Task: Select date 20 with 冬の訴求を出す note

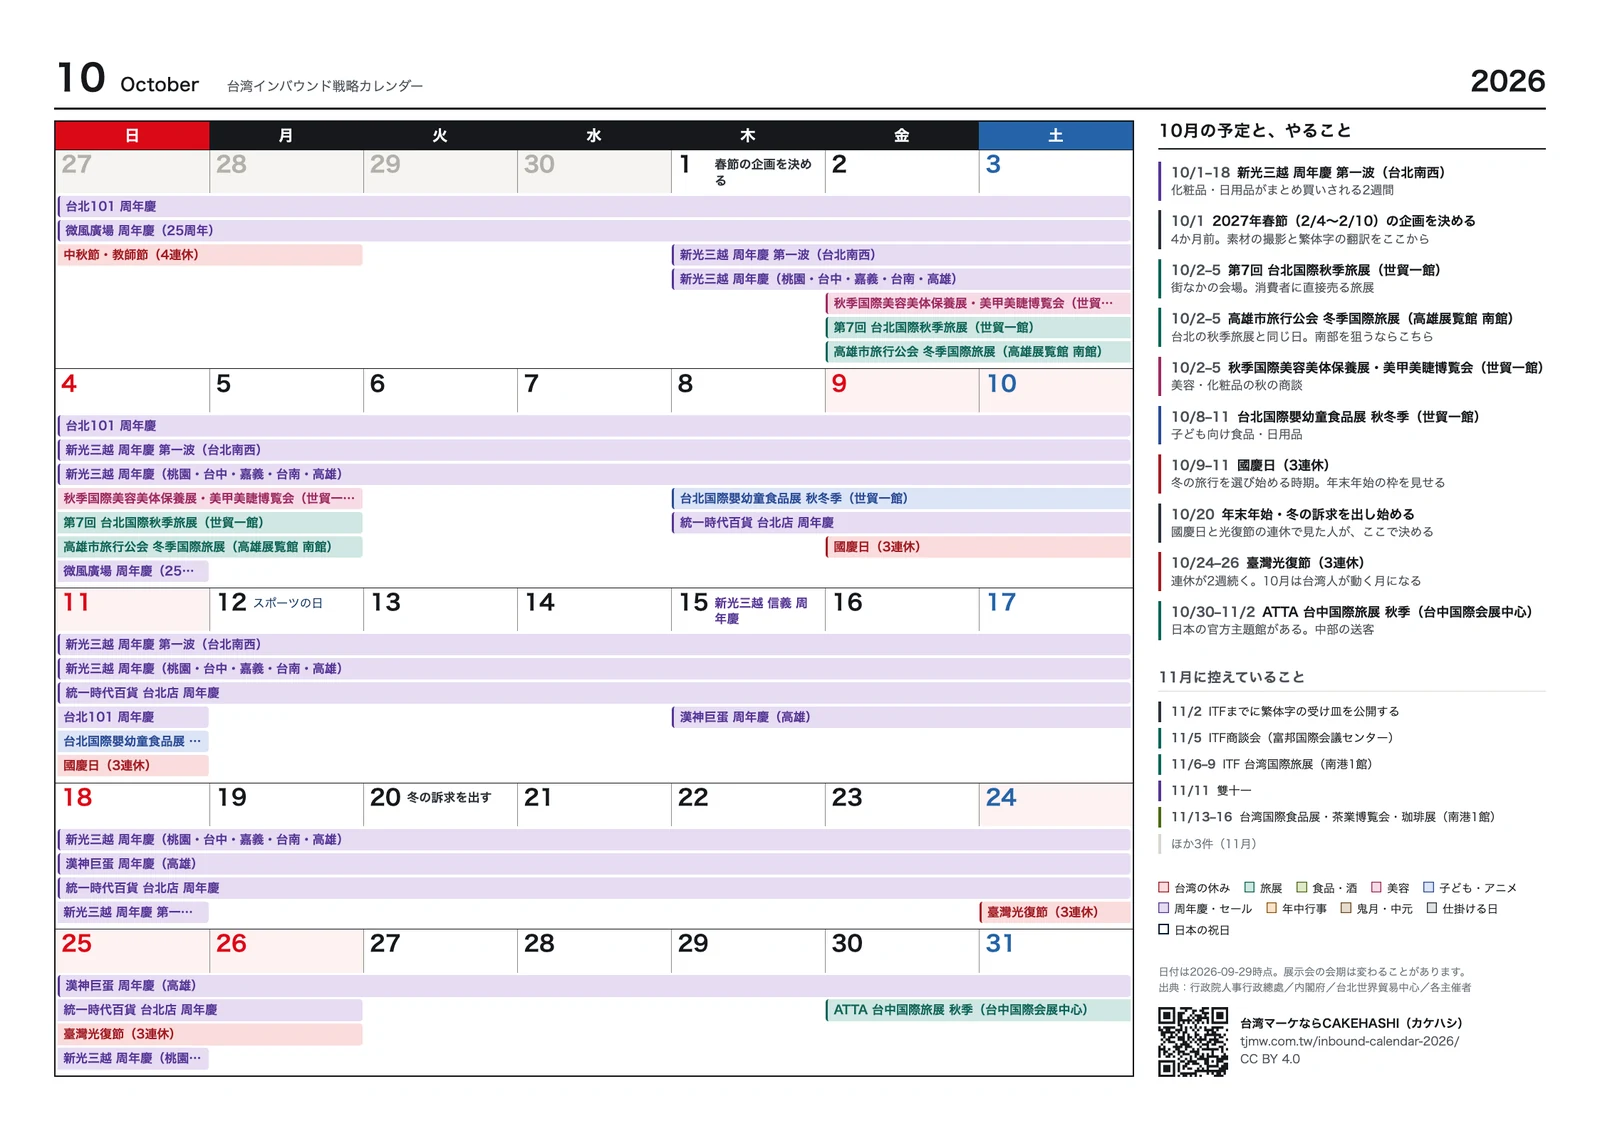Action: (440, 804)
